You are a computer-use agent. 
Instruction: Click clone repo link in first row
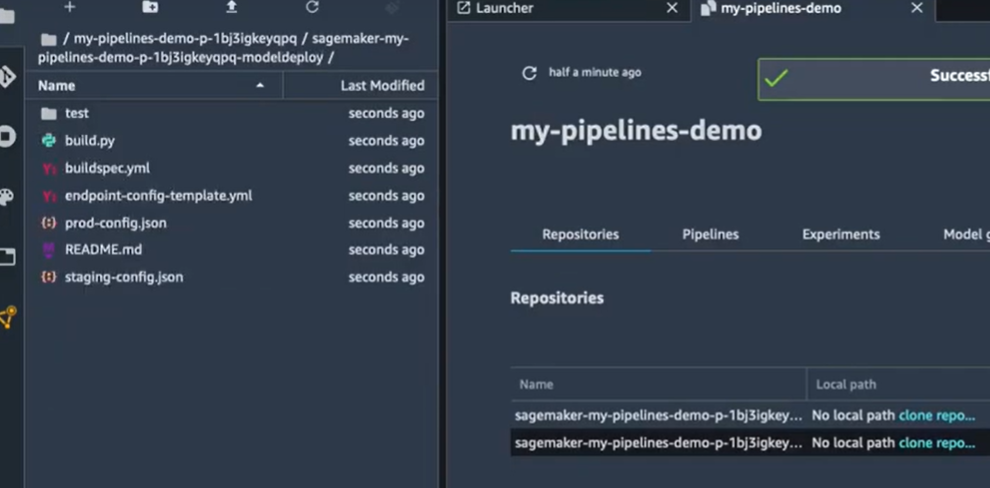(x=937, y=415)
